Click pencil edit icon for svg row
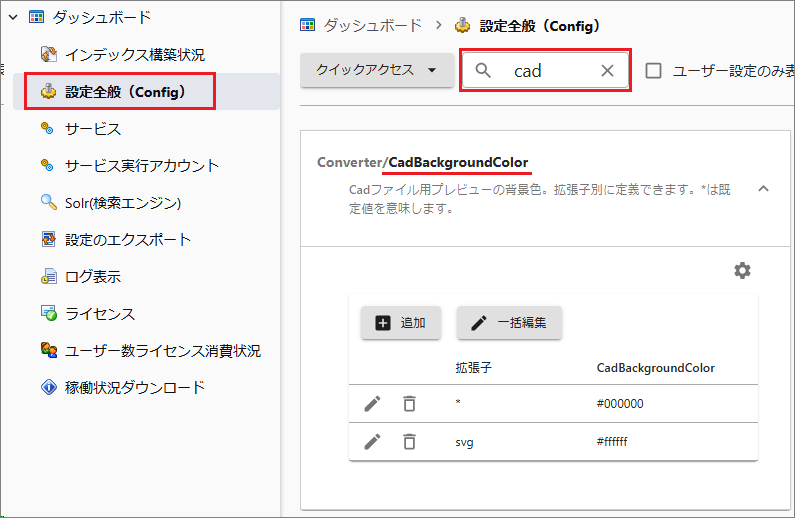 (372, 441)
